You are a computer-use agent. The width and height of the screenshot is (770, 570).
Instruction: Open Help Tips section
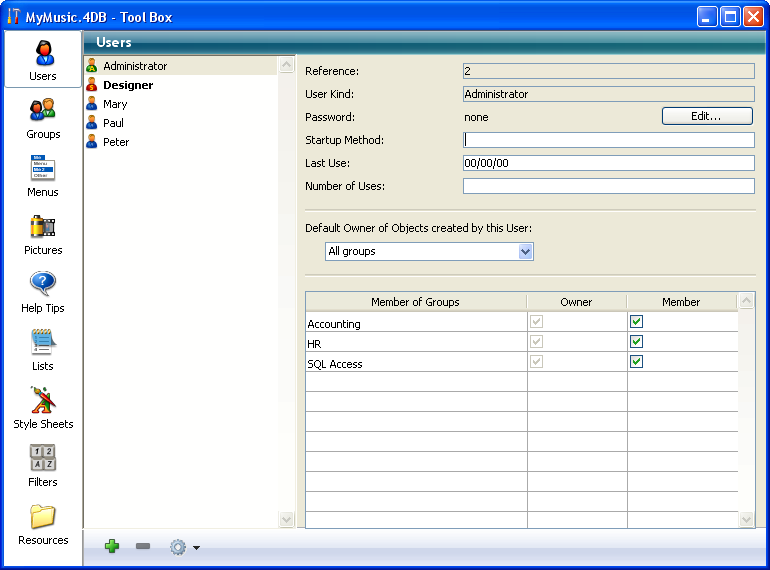coord(43,292)
